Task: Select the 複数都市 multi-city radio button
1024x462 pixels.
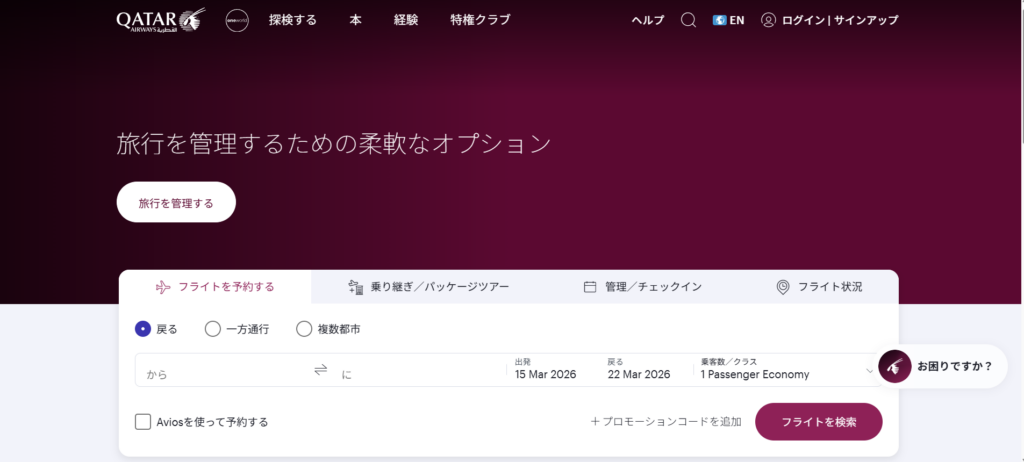Action: [x=304, y=329]
